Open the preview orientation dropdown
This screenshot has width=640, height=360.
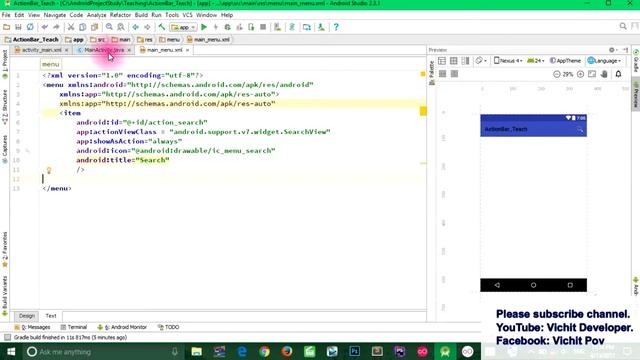(482, 61)
